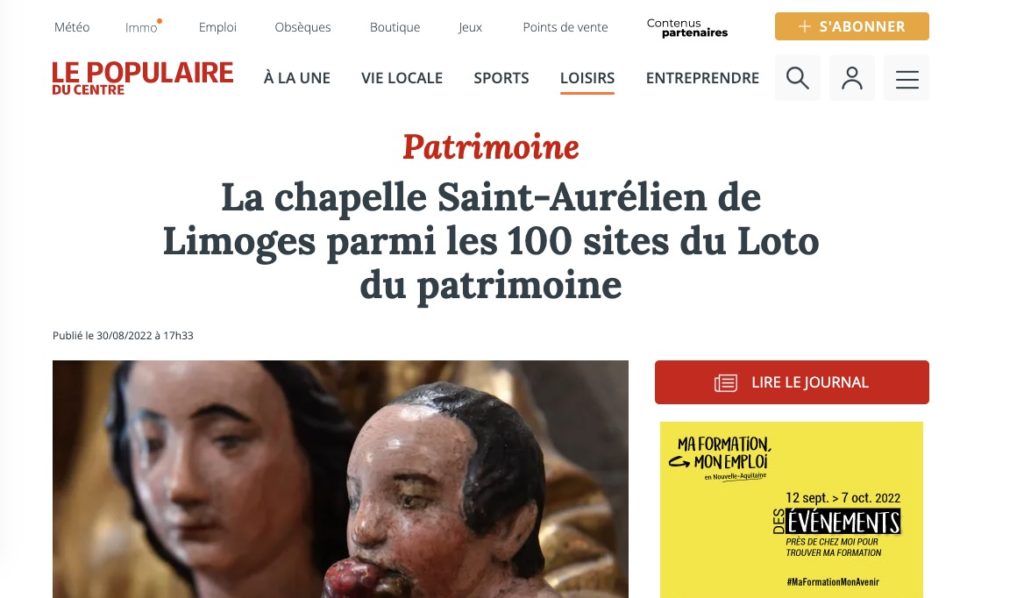Open the Météo link
The image size is (1024, 598).
point(72,27)
